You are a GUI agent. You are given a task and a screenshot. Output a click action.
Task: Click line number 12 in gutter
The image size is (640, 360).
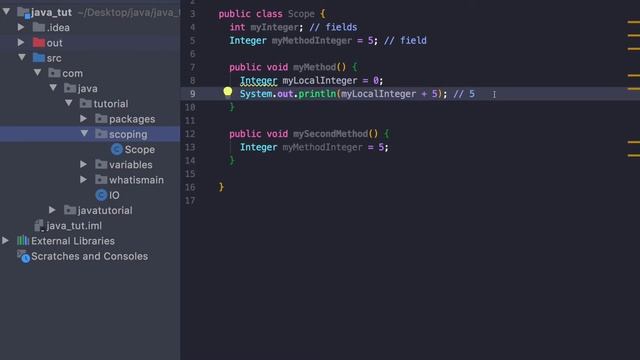190,134
